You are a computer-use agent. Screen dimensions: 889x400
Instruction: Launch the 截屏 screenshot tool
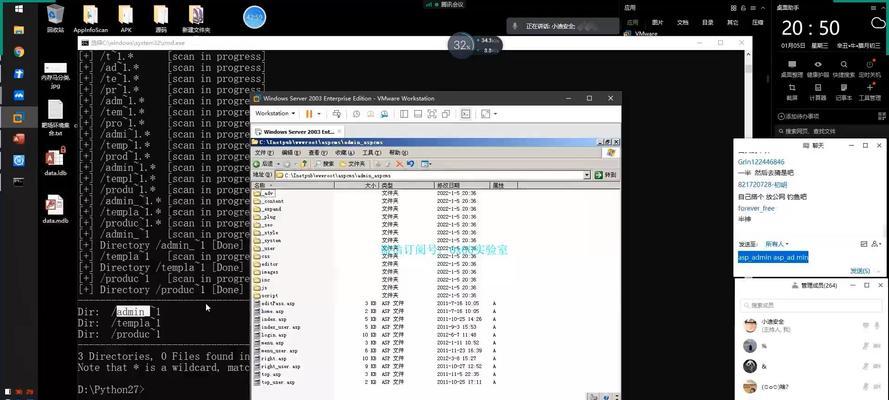[792, 92]
